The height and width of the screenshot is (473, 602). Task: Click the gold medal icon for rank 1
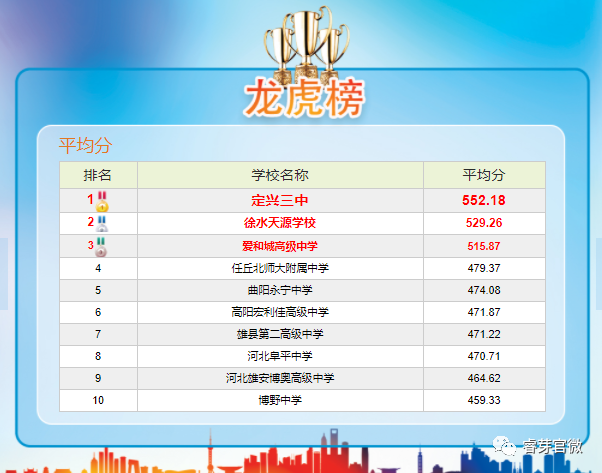point(102,201)
